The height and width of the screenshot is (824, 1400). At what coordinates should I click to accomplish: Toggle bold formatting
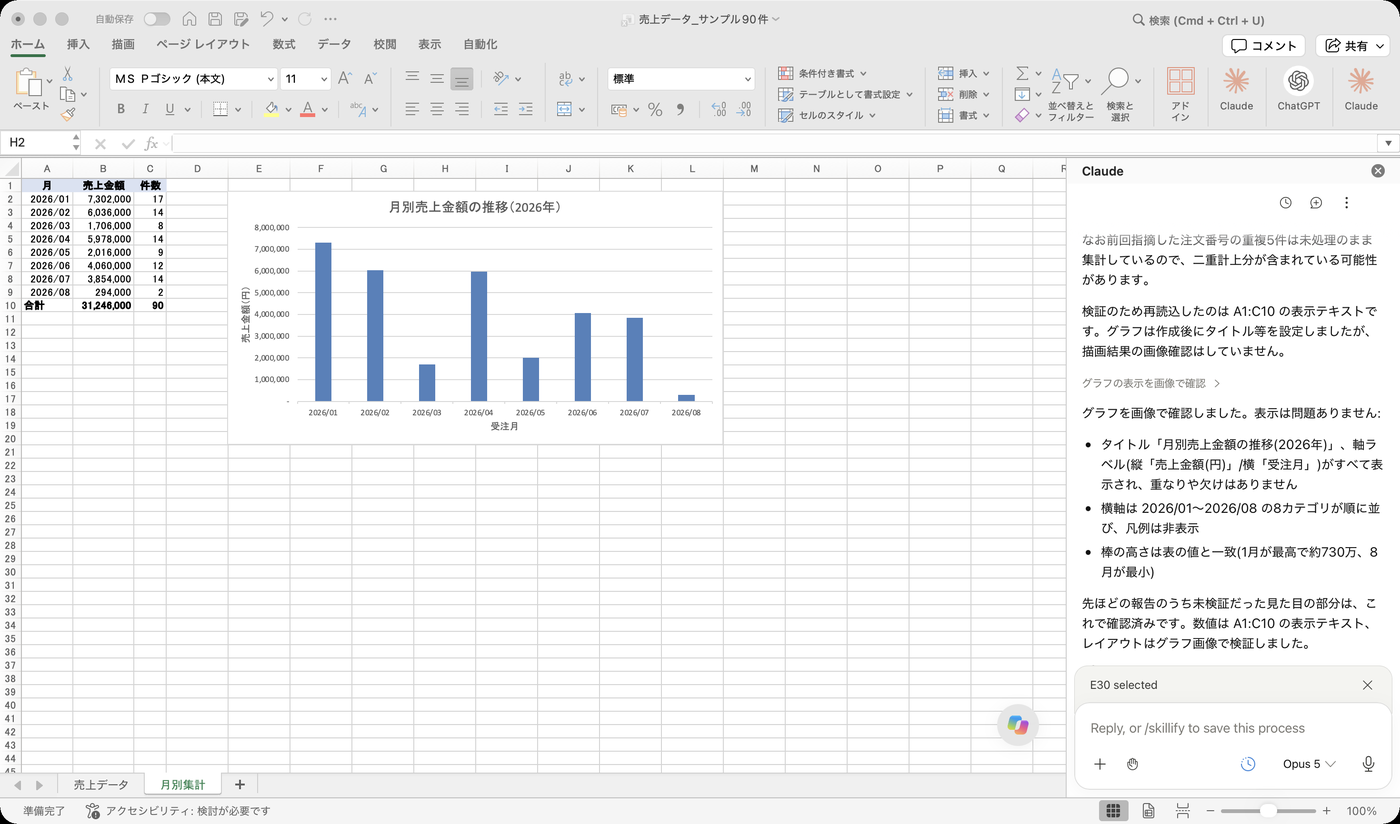point(121,109)
